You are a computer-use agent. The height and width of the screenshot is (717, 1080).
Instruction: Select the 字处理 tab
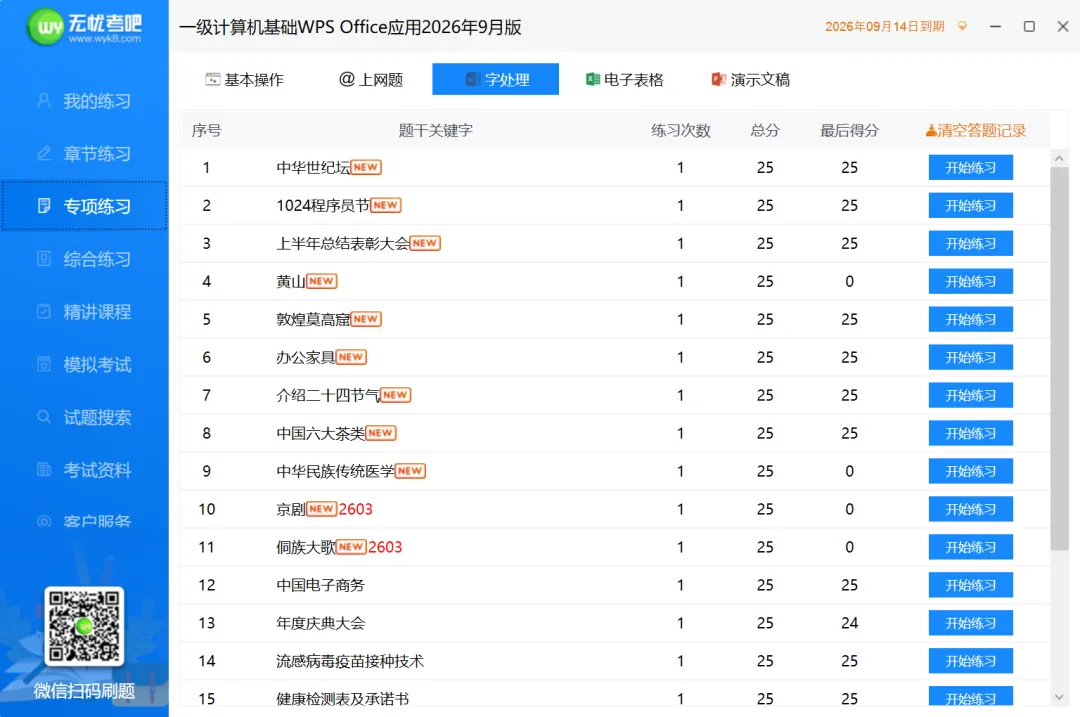pos(495,79)
